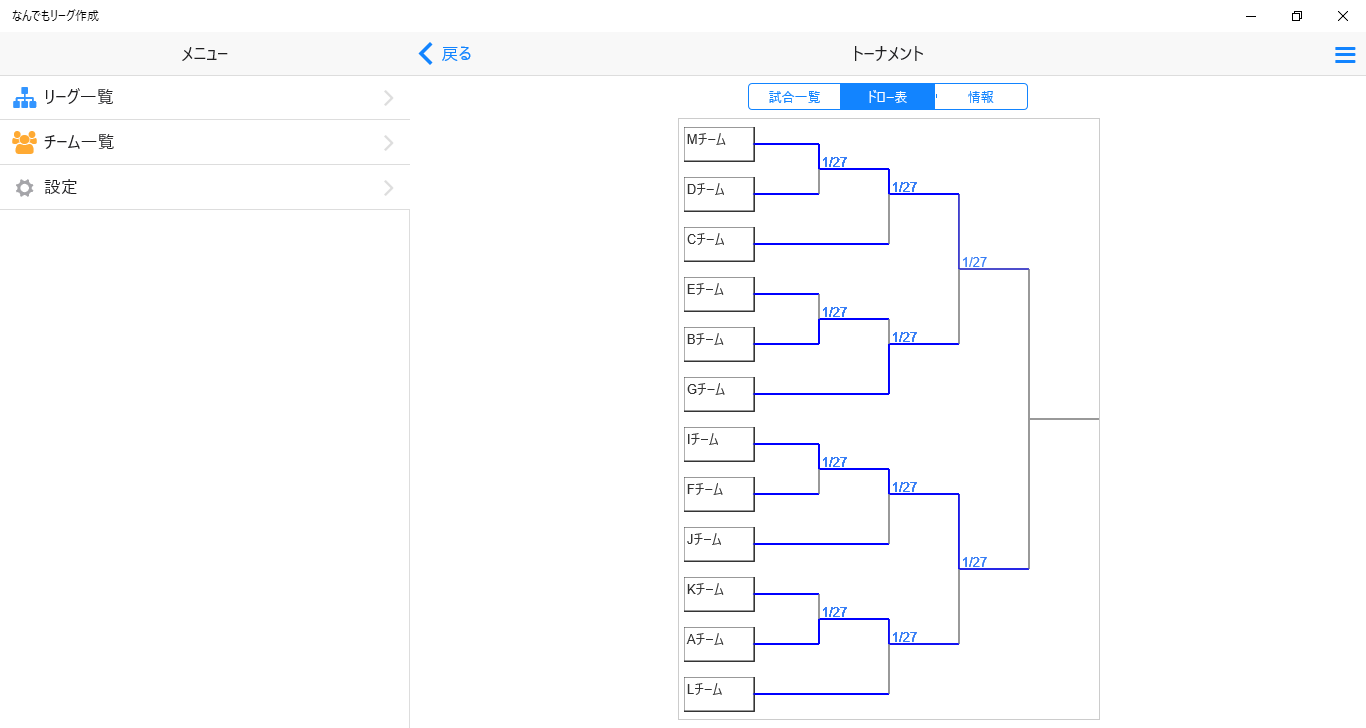Click the league list hierarchy icon
1366x728 pixels.
point(24,98)
